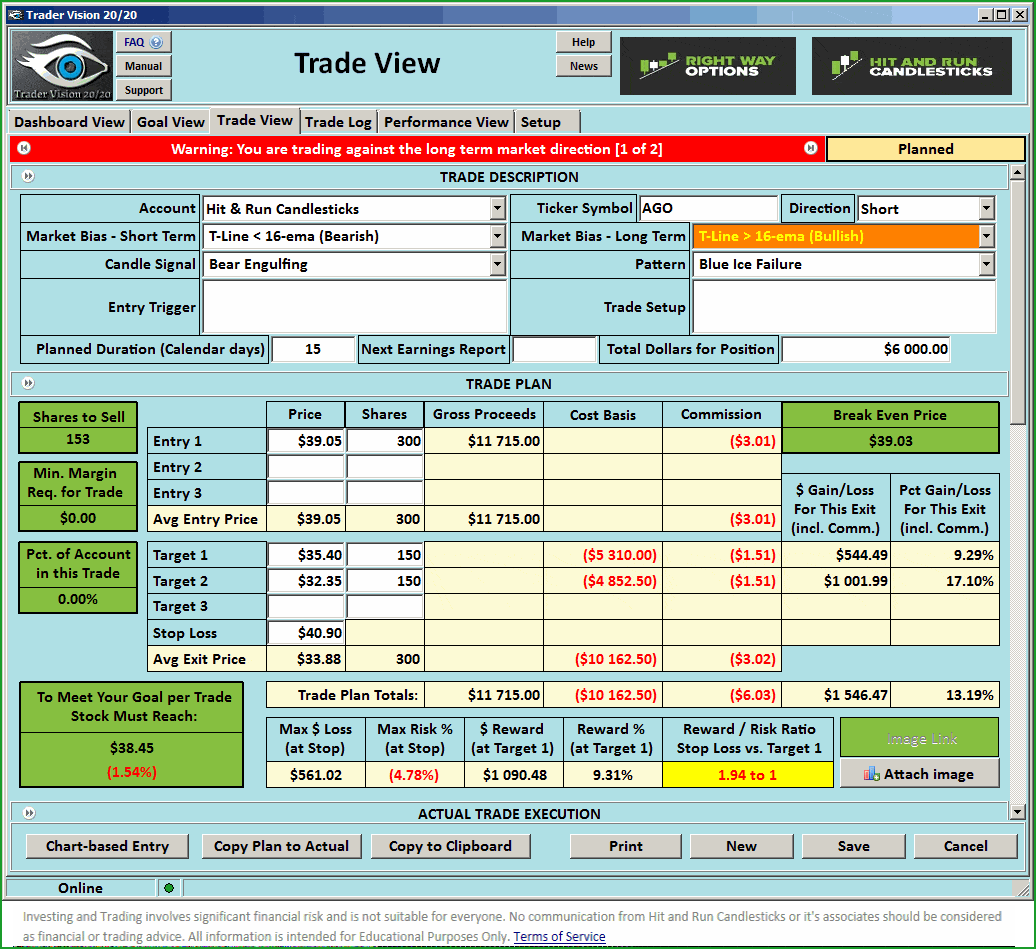Image resolution: width=1036 pixels, height=949 pixels.
Task: Open the Account dropdown
Action: (x=498, y=209)
